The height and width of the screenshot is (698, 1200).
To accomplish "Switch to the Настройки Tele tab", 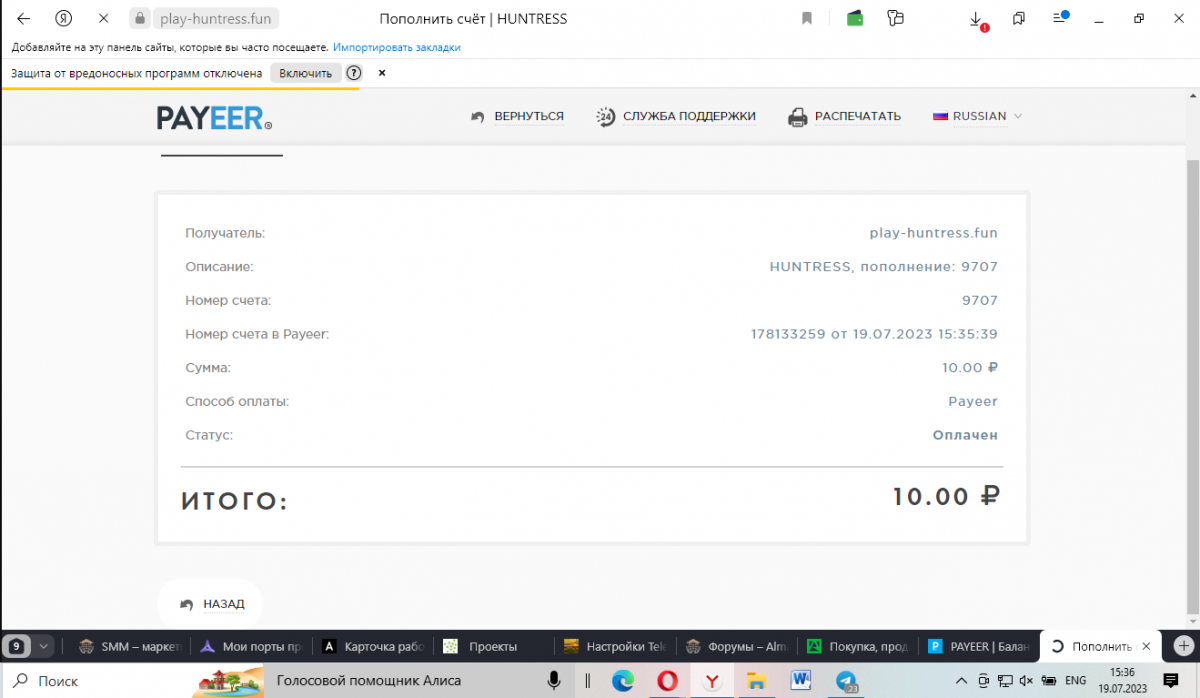I will [616, 646].
